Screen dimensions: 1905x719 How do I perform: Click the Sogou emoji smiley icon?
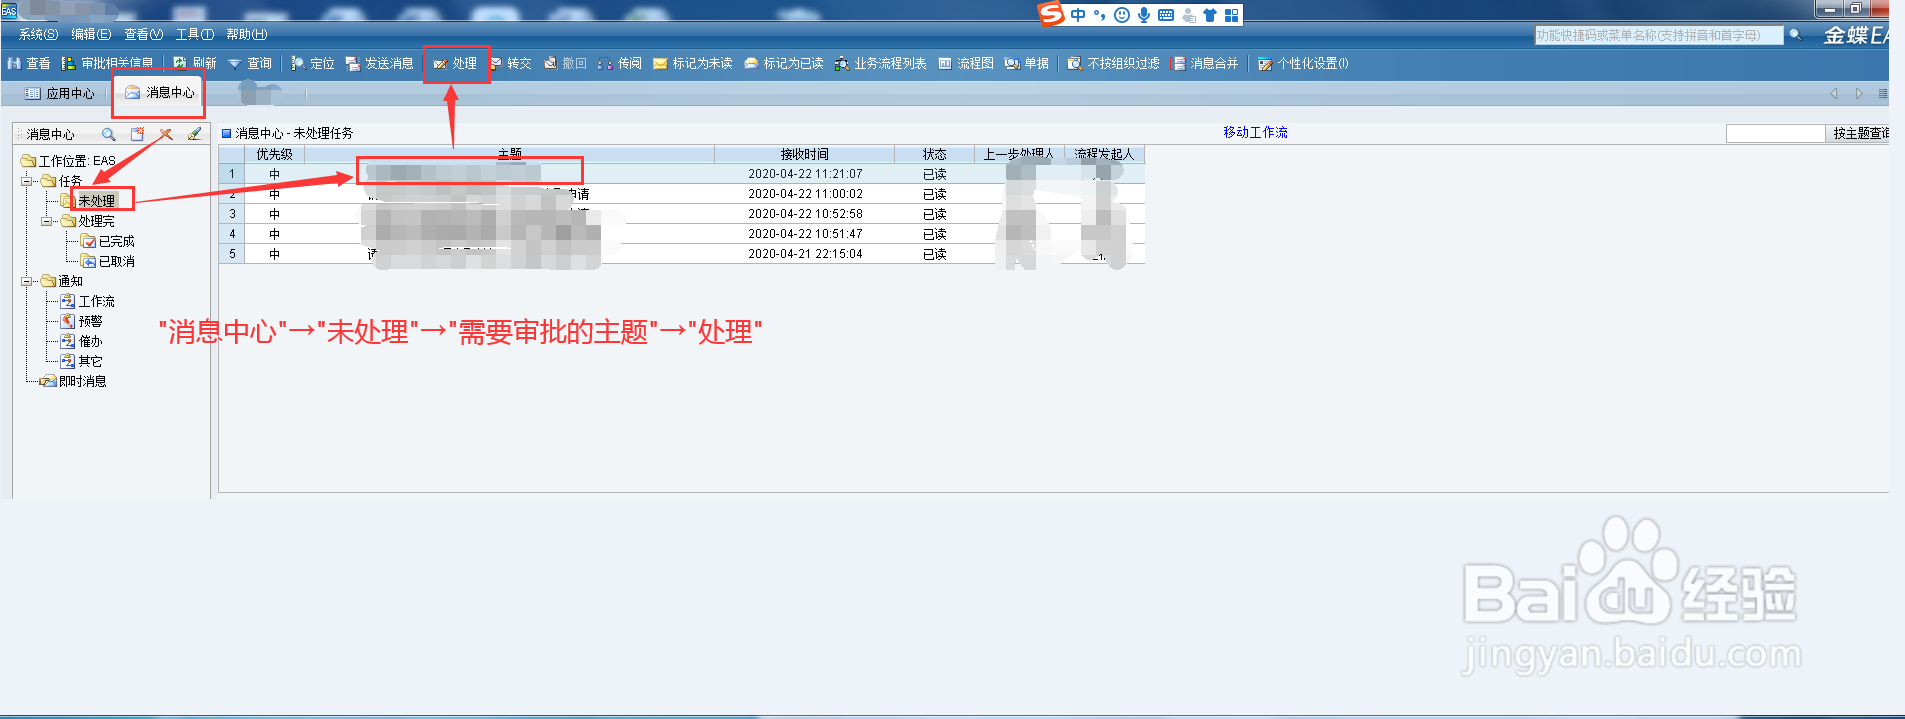(1122, 15)
